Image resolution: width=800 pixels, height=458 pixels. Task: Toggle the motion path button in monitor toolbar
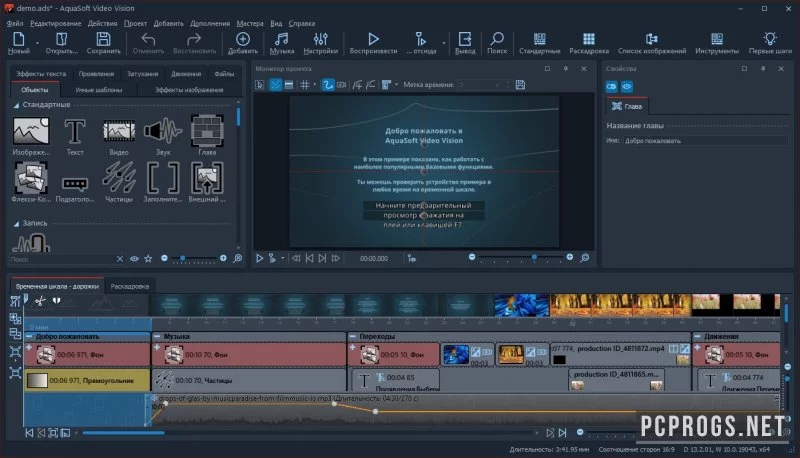(x=328, y=85)
